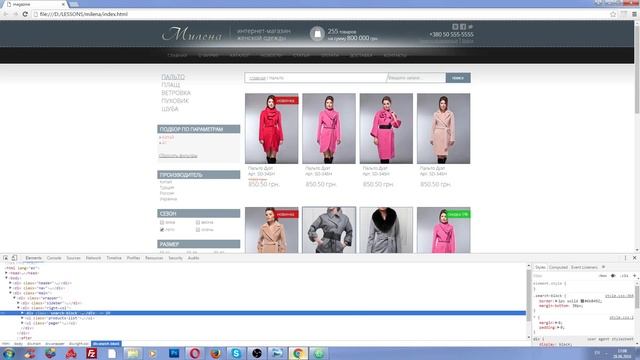The image size is (640, 360).
Task: Switch to Chrome in the taskbar
Action: 298,353
